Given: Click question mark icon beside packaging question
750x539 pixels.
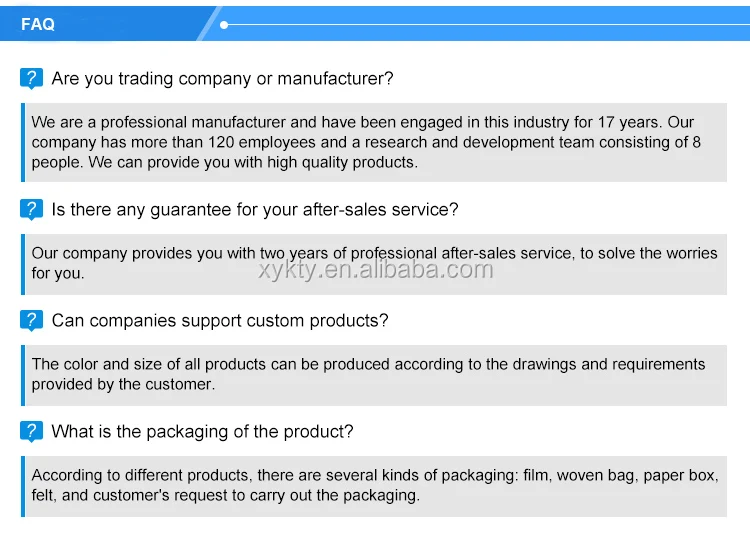Looking at the screenshot, I should [x=32, y=431].
